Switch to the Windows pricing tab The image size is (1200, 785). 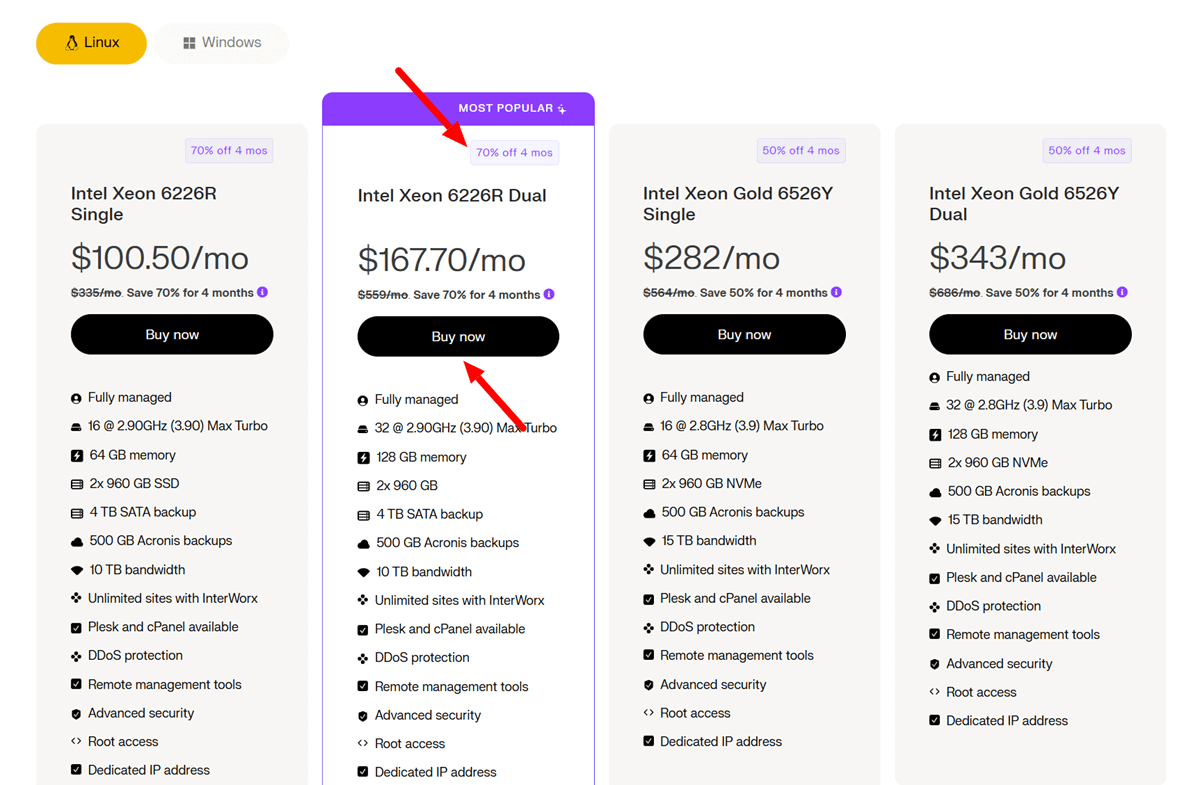pos(221,42)
